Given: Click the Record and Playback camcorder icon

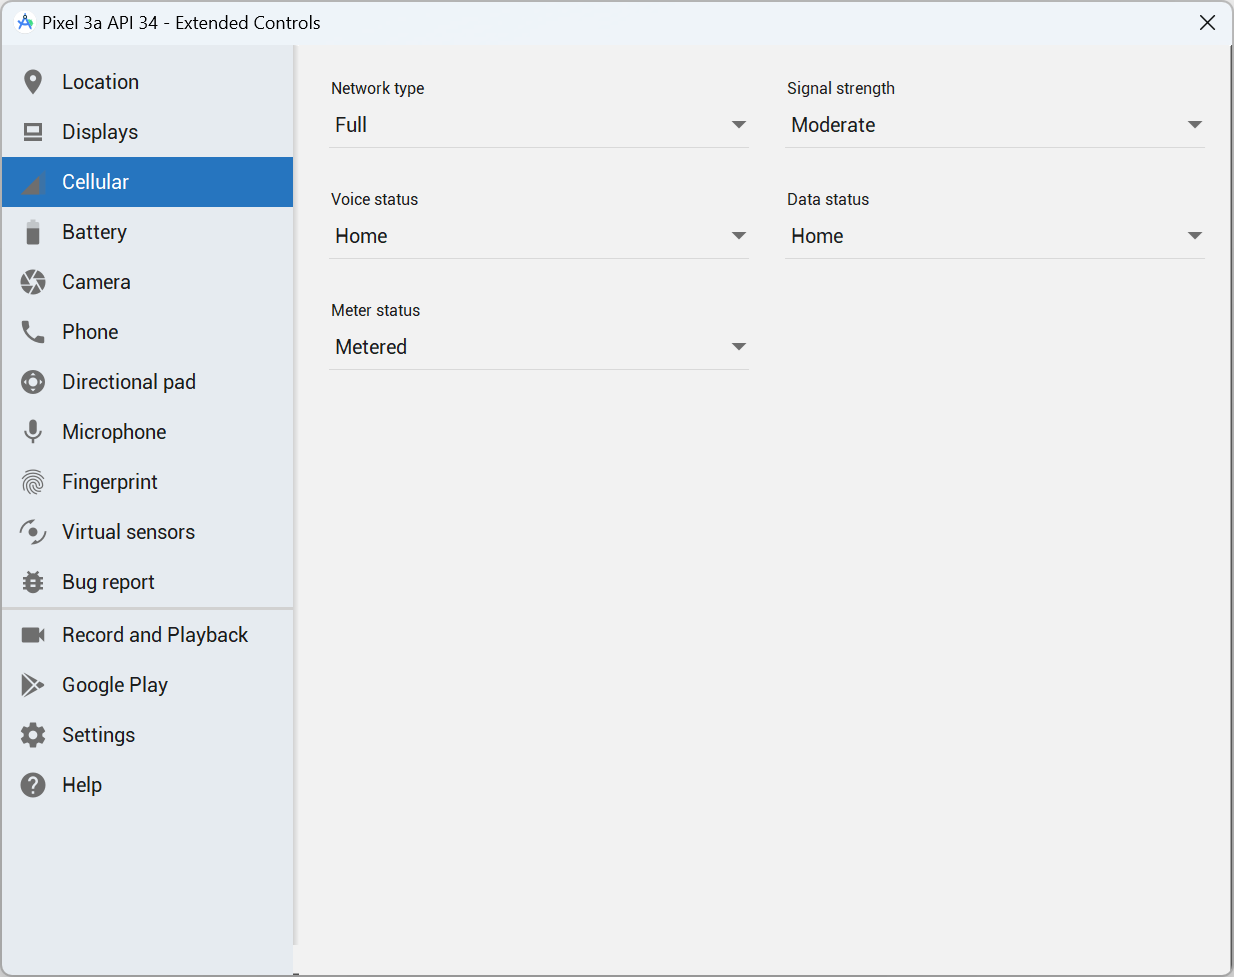Looking at the screenshot, I should [x=33, y=635].
